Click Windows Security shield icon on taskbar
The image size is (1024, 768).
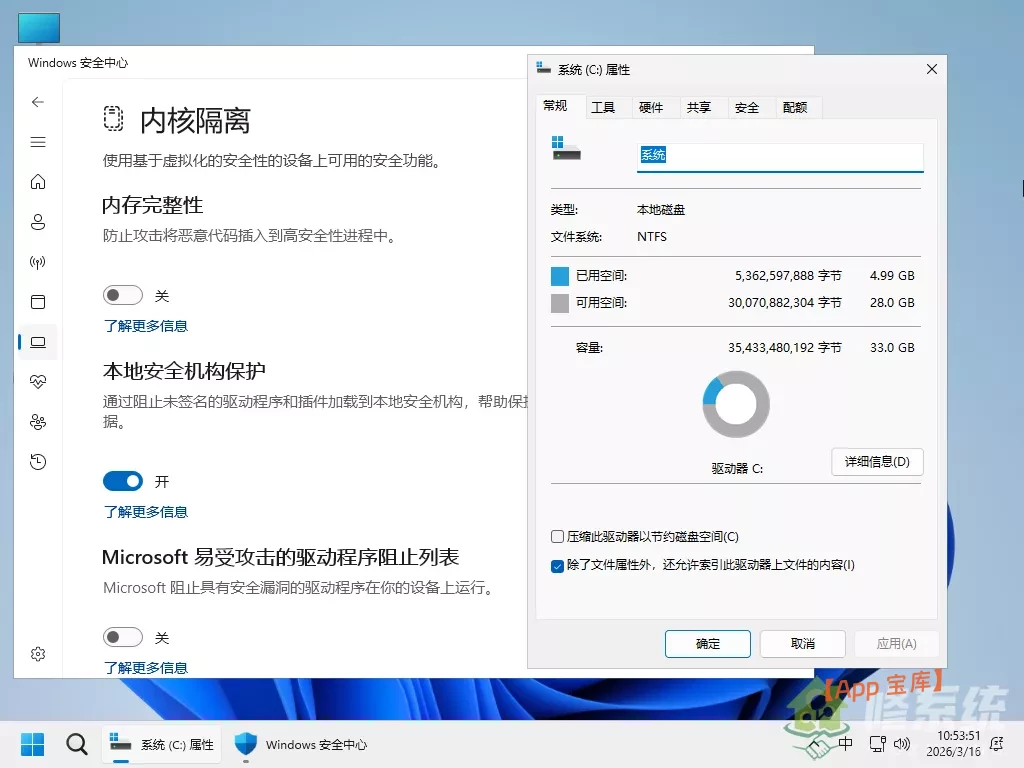pos(244,744)
